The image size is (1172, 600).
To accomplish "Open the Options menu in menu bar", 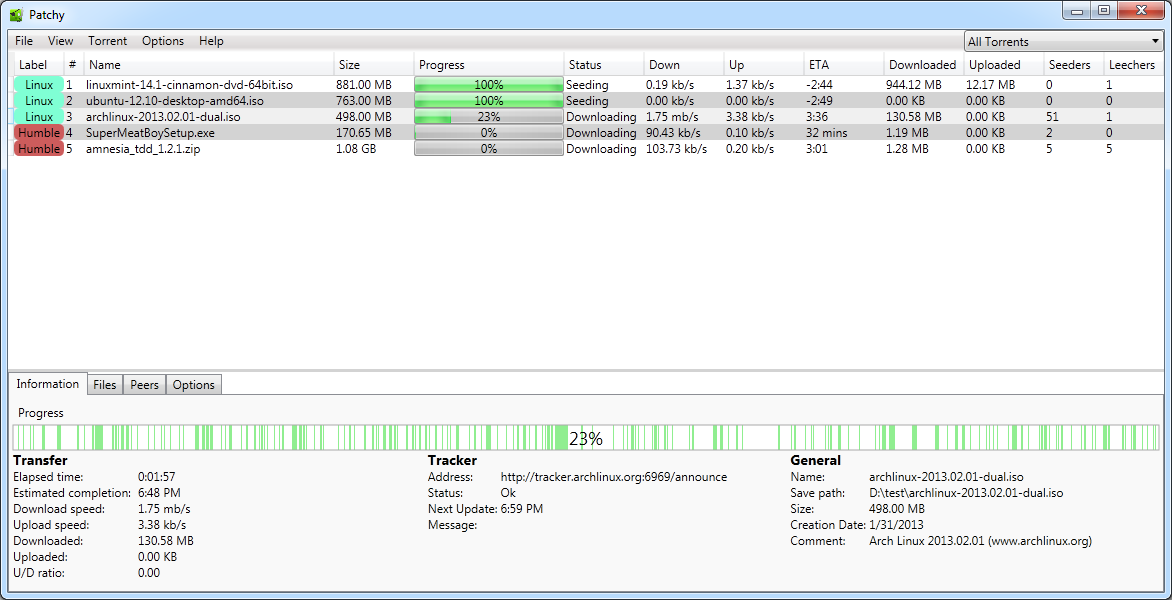I will tap(163, 41).
